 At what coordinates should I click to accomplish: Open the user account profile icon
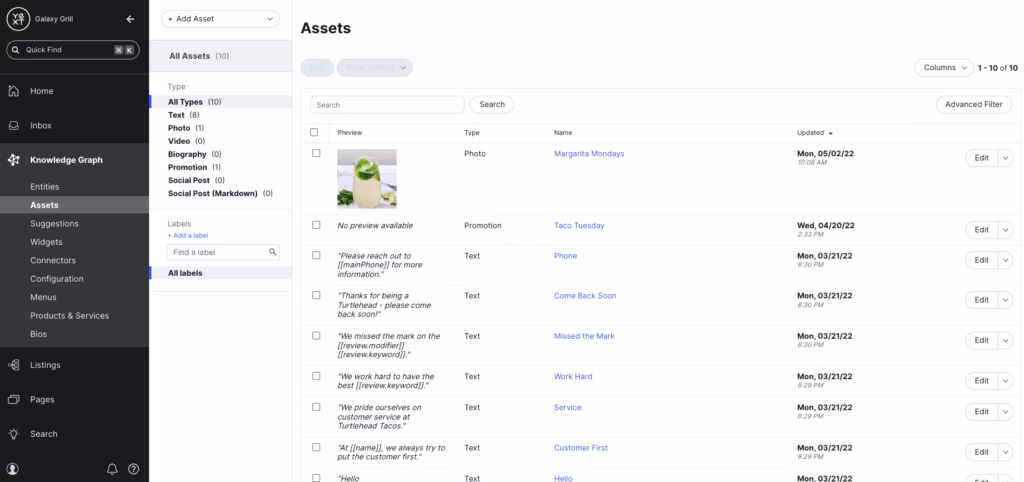(13, 468)
